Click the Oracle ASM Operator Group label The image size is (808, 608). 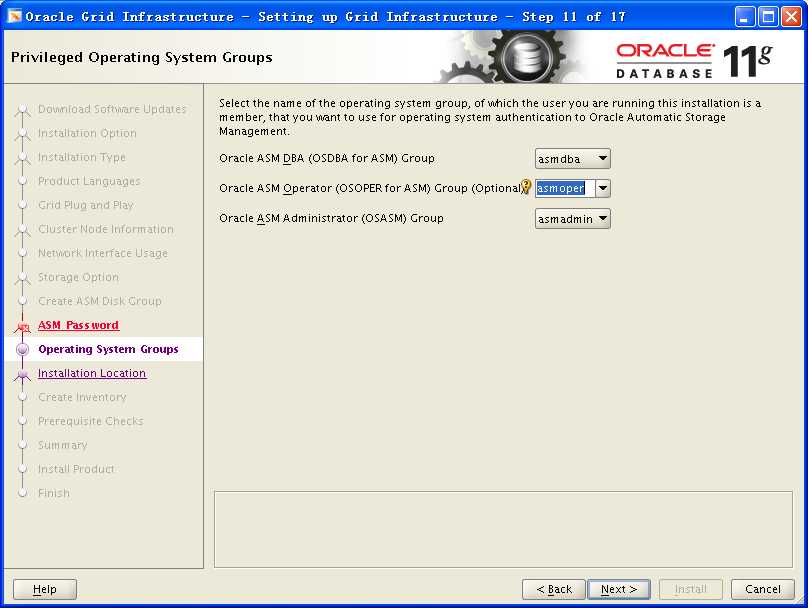pyautogui.click(x=371, y=188)
